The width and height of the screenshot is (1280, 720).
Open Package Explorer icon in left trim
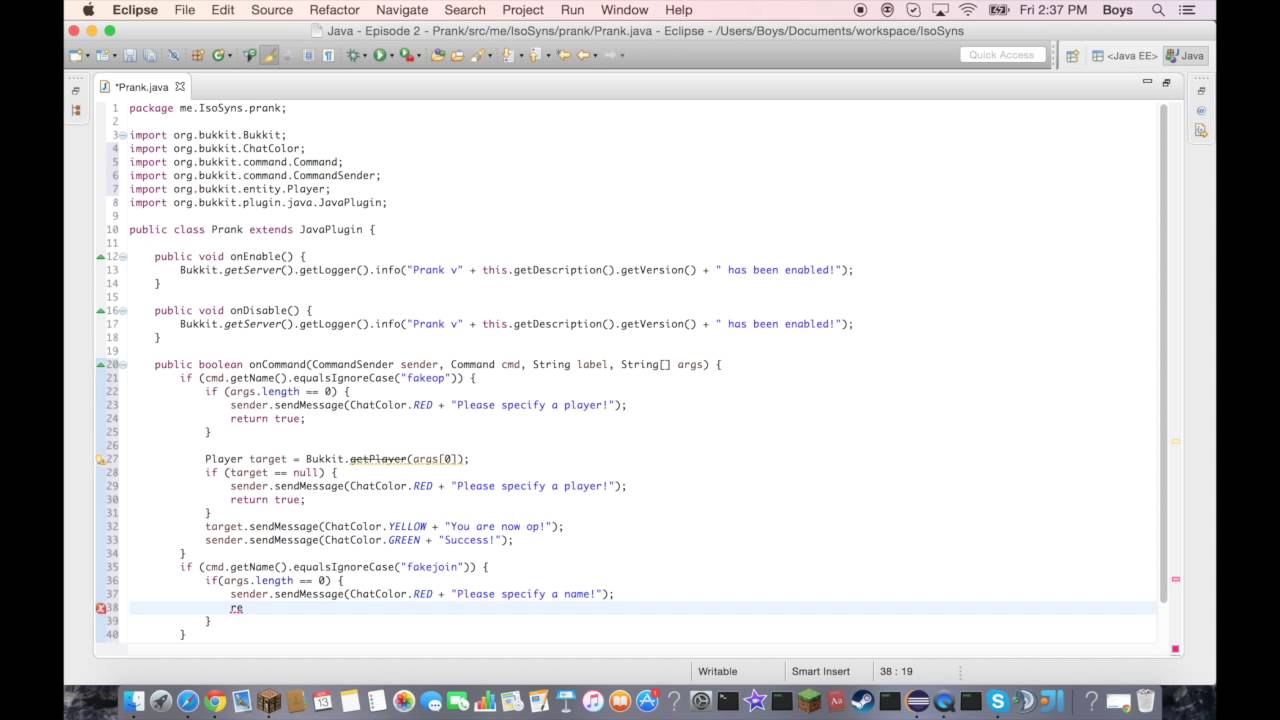pyautogui.click(x=76, y=110)
